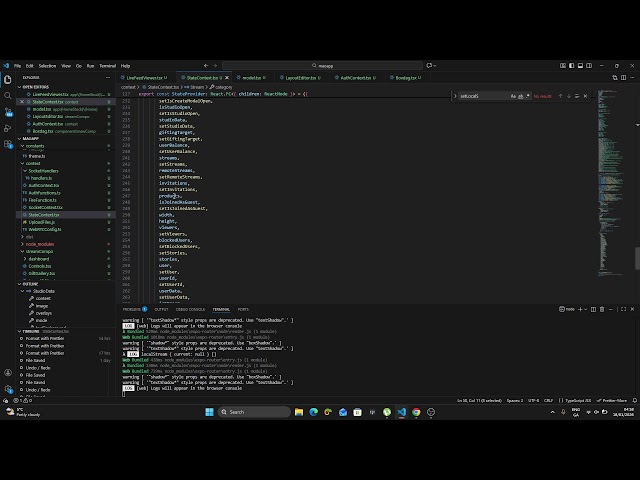Switch to the Output panel tab
The width and height of the screenshot is (640, 480).
point(161,309)
